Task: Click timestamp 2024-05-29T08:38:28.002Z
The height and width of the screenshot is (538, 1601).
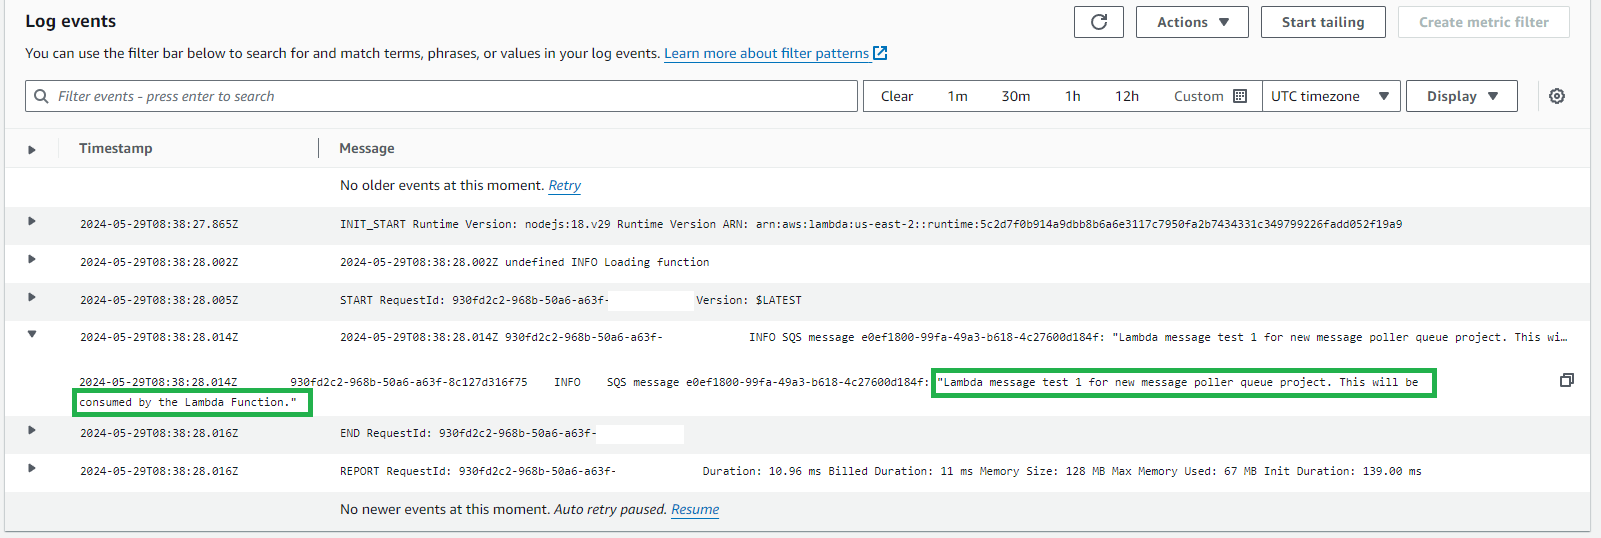Action: click(159, 262)
